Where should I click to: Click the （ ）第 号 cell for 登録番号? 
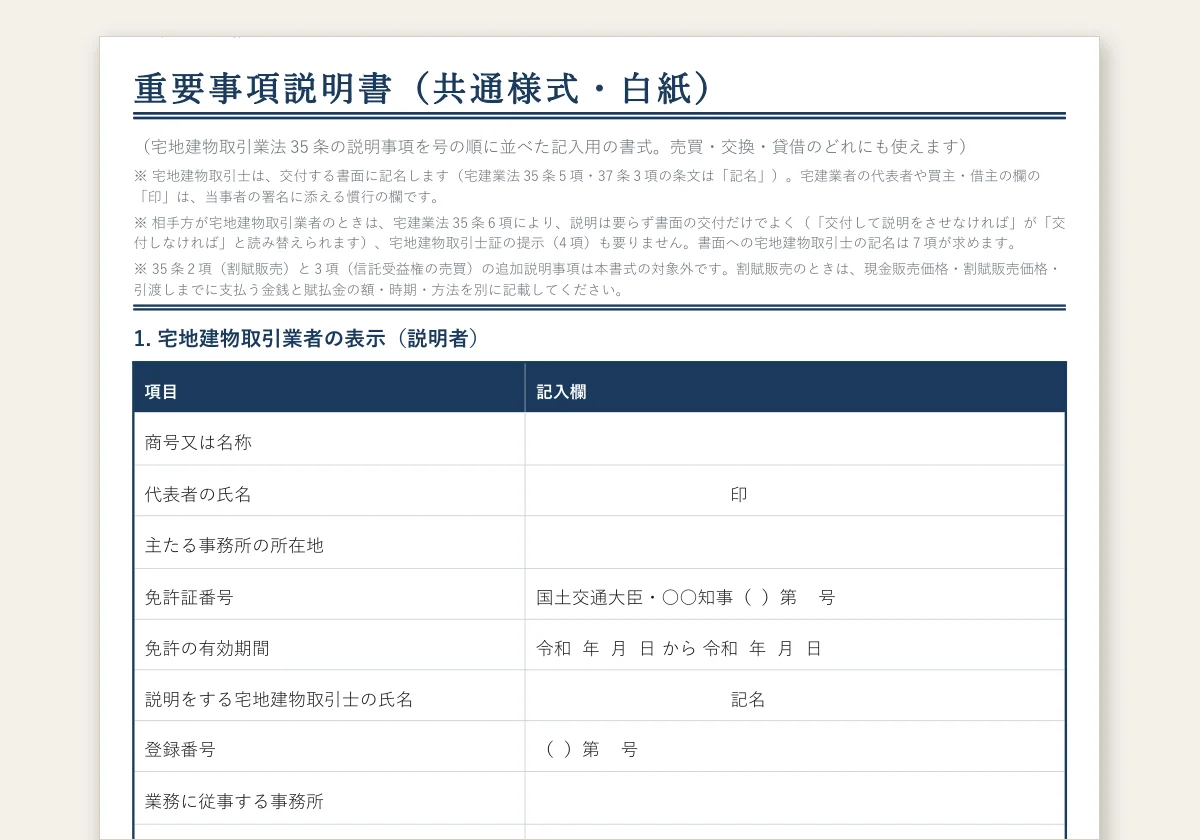pyautogui.click(x=795, y=746)
